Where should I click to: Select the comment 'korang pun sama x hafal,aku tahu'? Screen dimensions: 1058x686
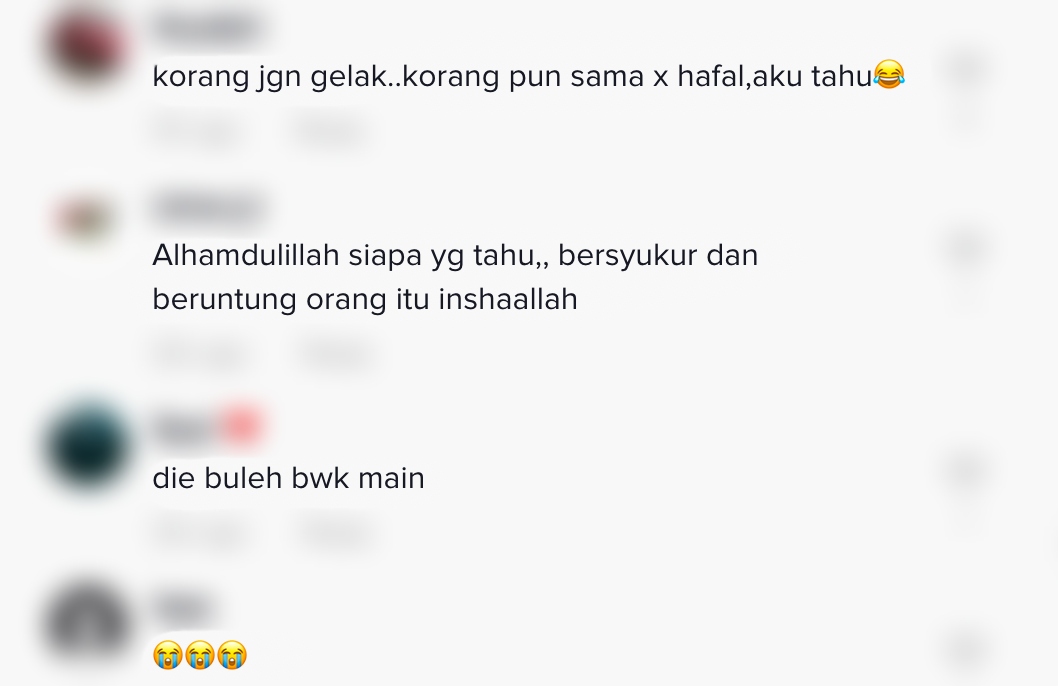(x=528, y=76)
